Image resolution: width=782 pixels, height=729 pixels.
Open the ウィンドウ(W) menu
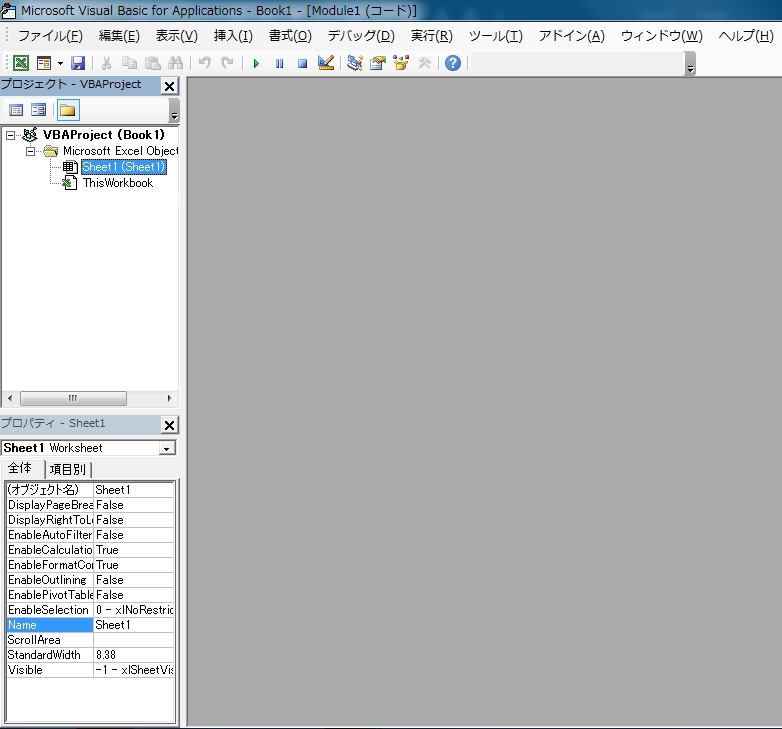coord(661,36)
